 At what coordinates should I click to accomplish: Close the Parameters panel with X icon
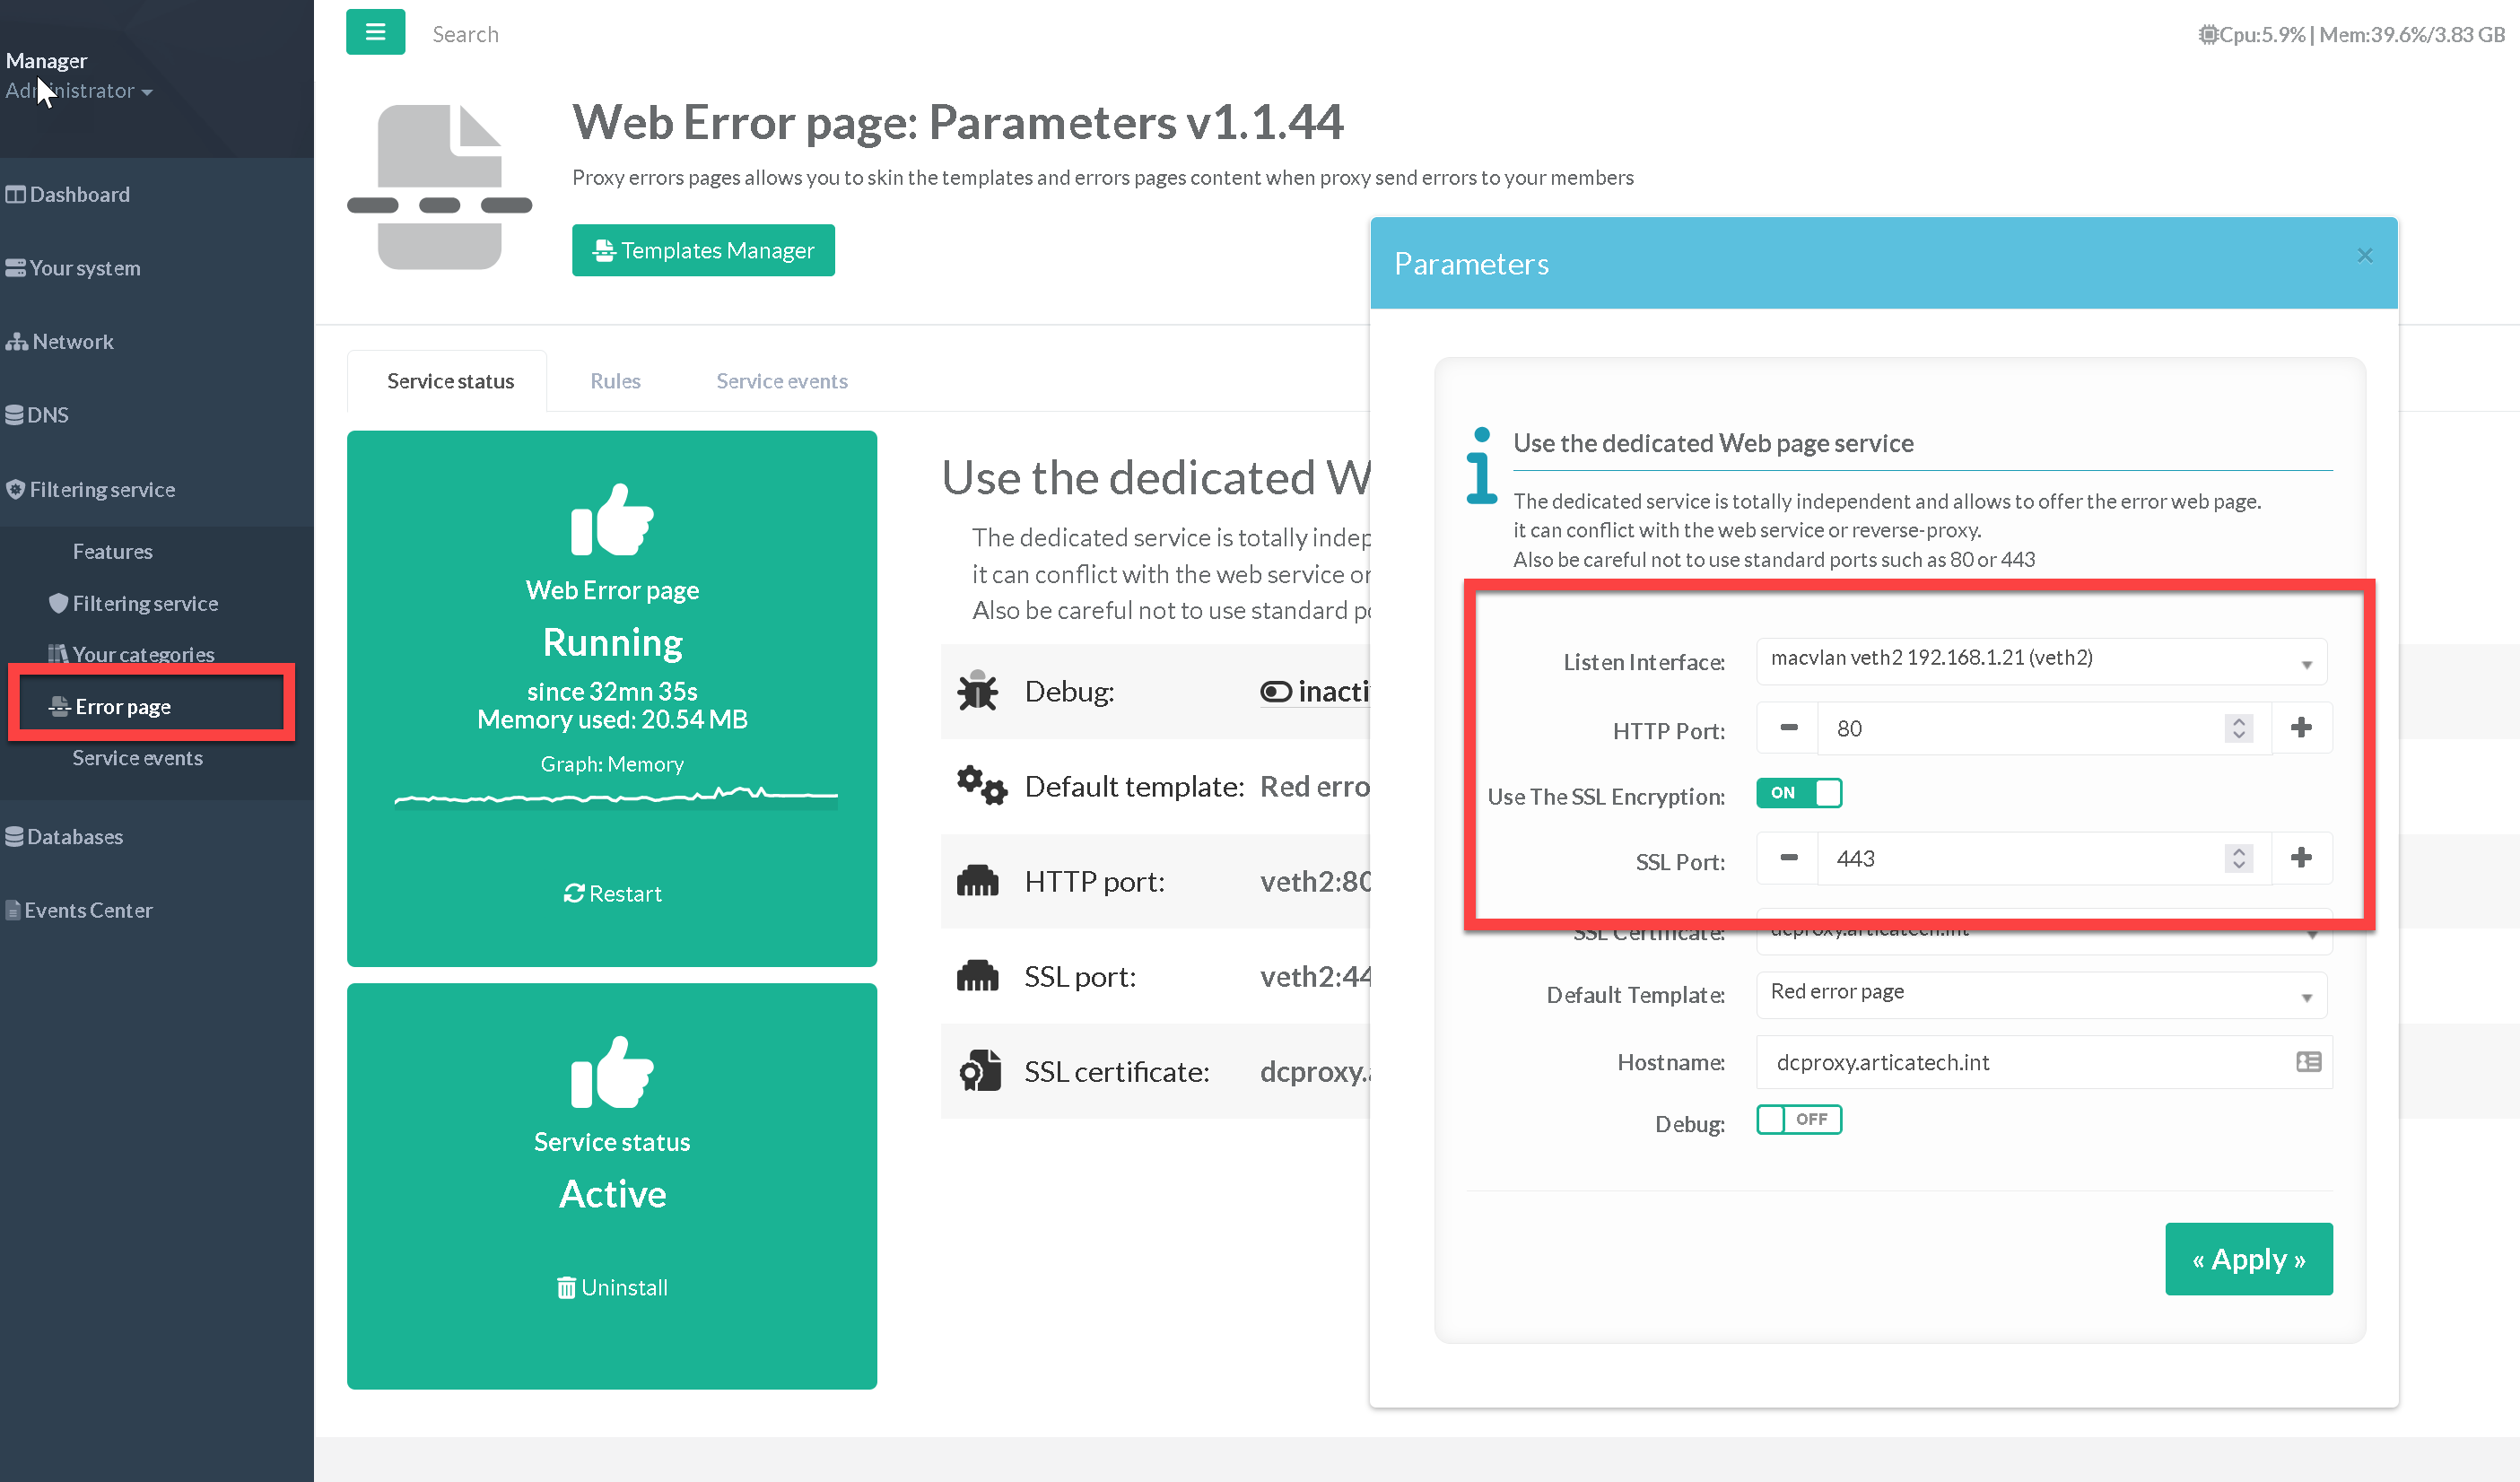pos(2364,256)
